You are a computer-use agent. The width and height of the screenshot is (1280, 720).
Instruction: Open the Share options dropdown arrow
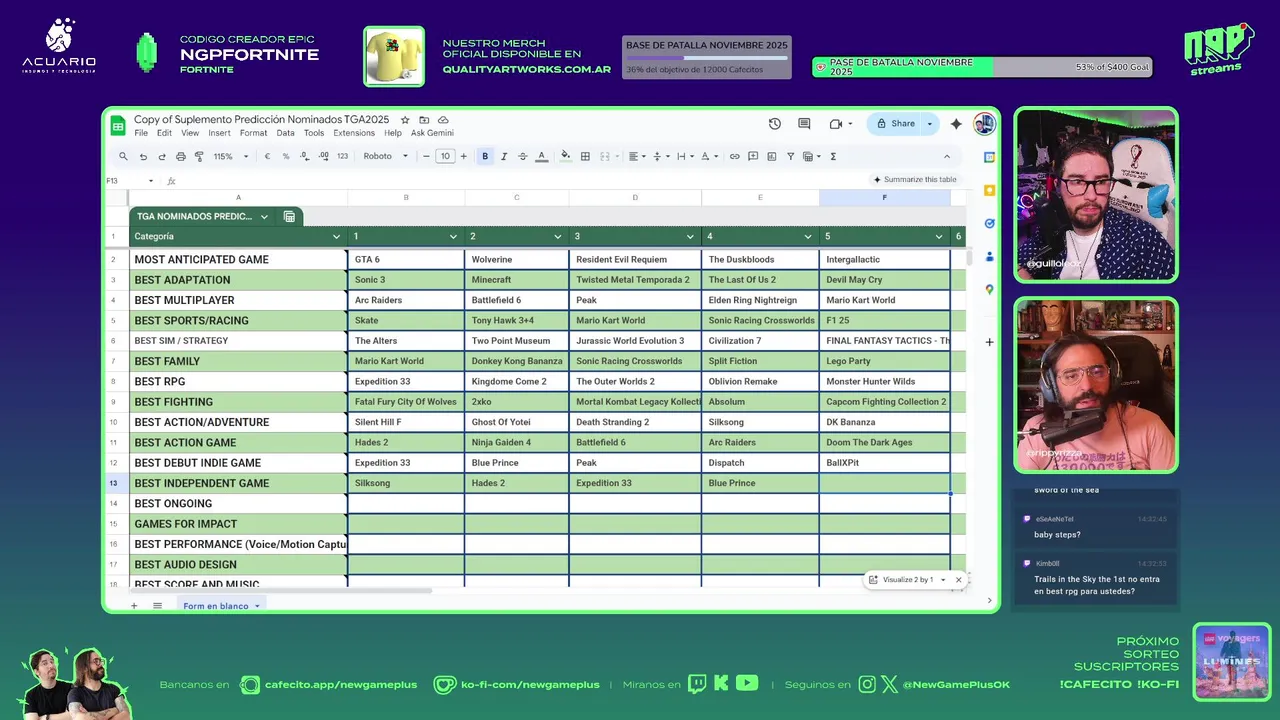click(929, 124)
